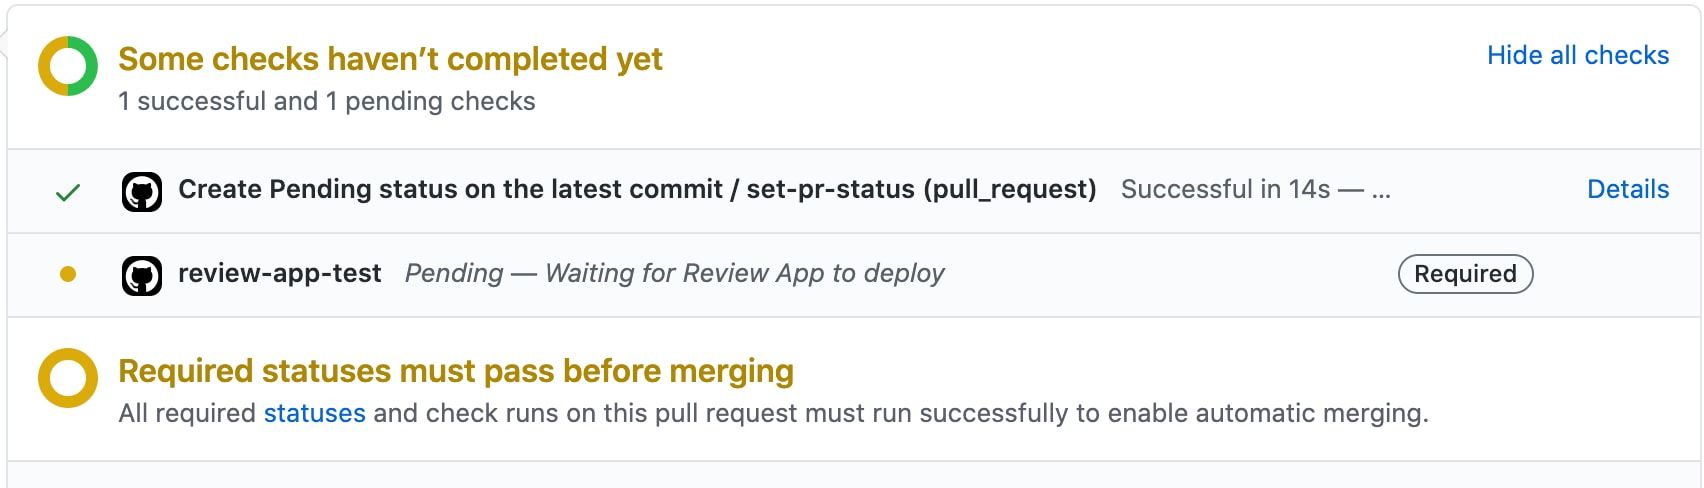Click the yellow pending dot for review-app-test
This screenshot has width=1704, height=488.
[68, 274]
